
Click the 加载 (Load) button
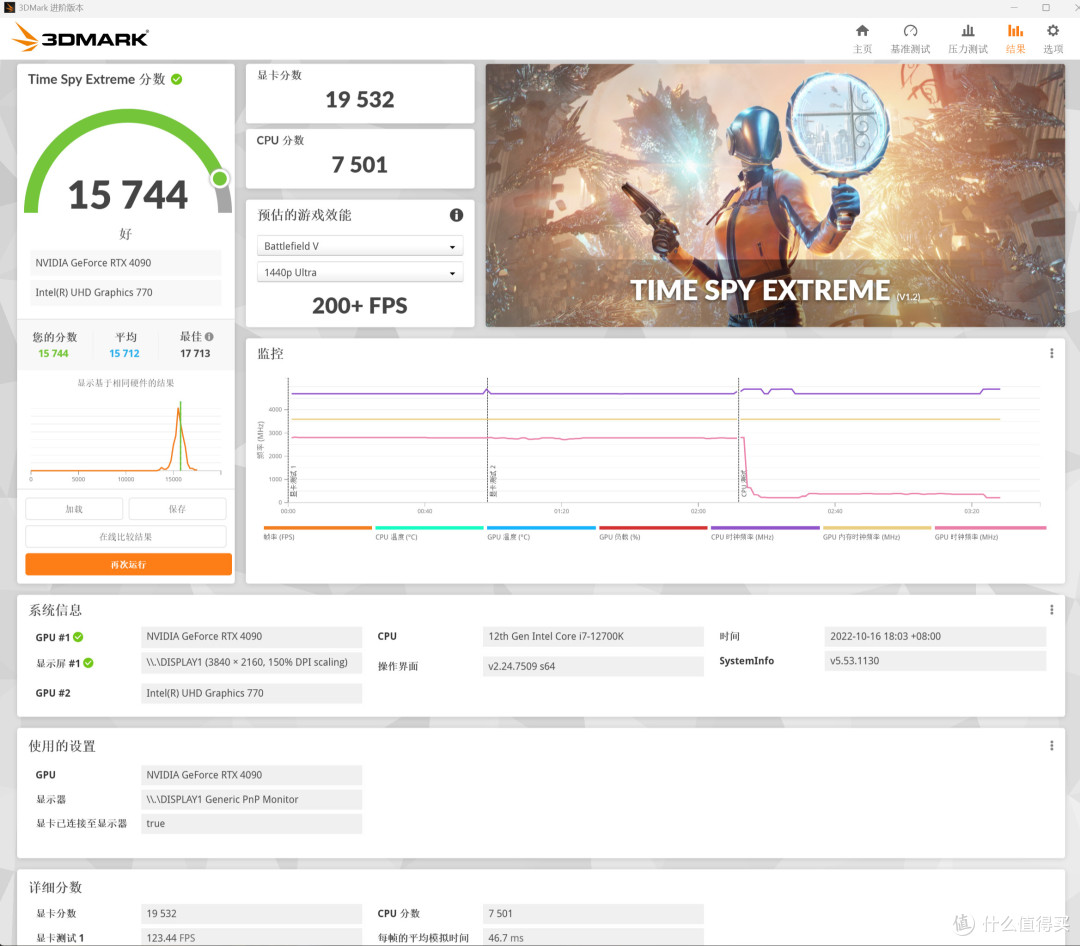74,509
